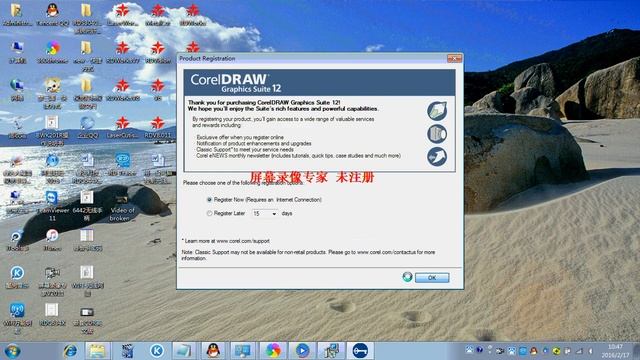Select the colorful pinwheel browser desktop icon
The width and height of the screenshot is (640, 360).
click(x=53, y=53)
